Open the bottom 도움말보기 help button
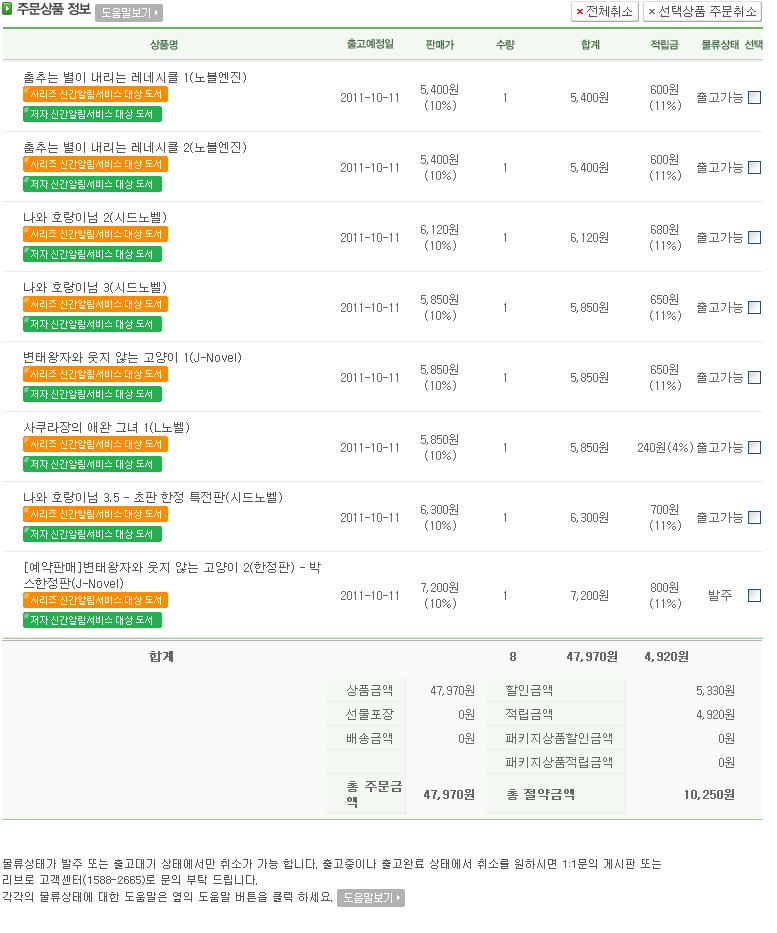 pyautogui.click(x=370, y=898)
